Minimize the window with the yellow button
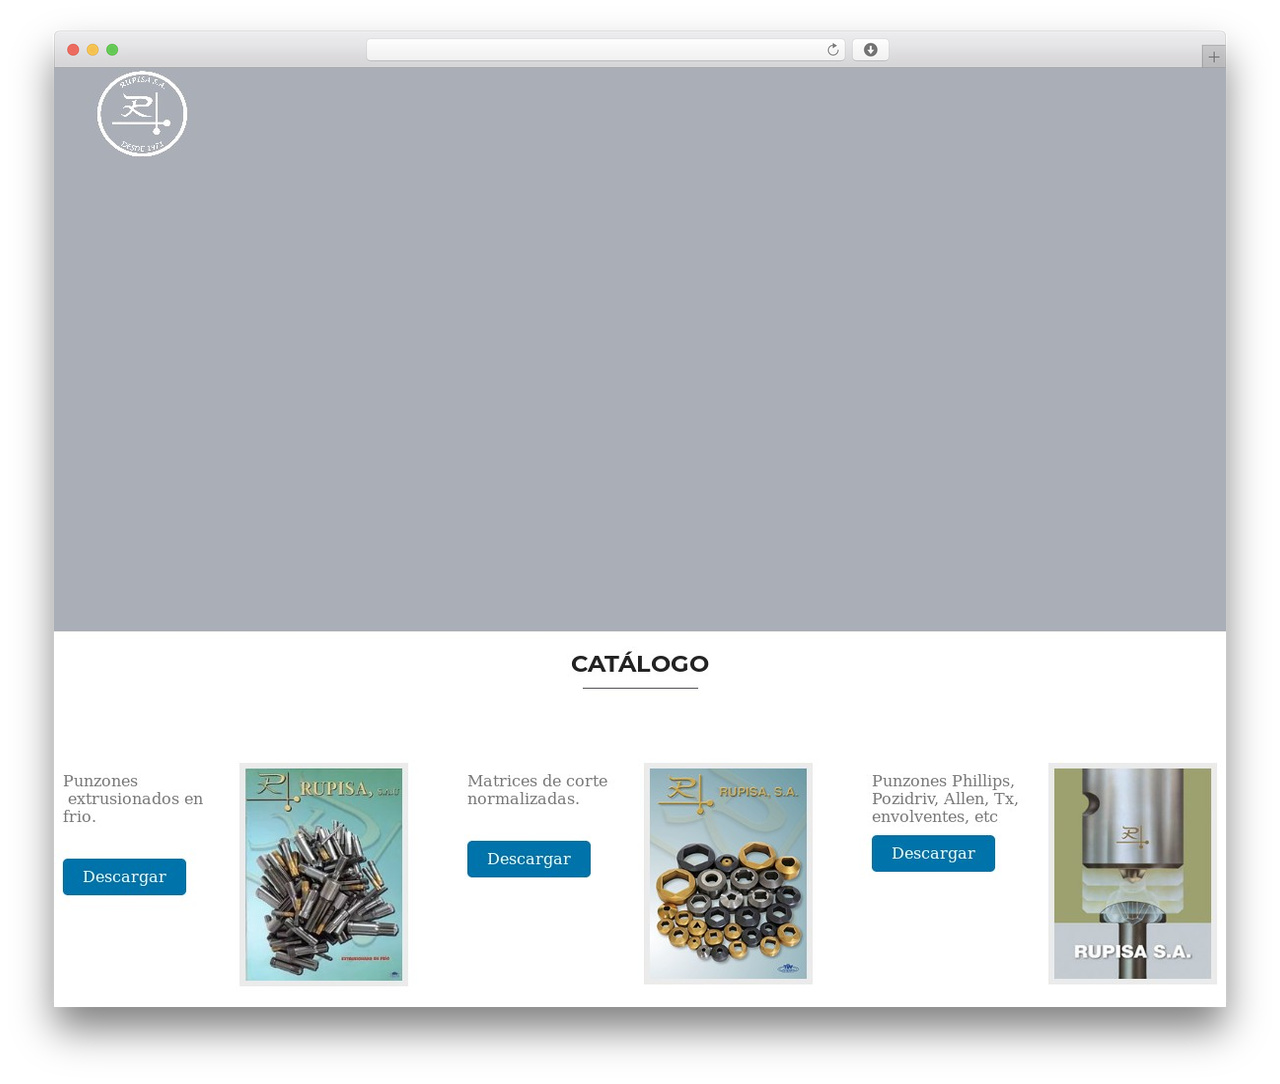Screen dimensions: 1280x1084 (93, 50)
